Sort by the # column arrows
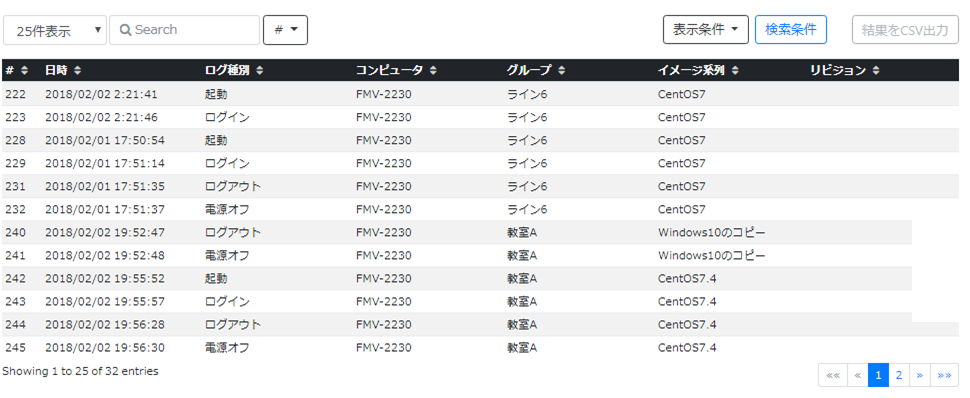Image resolution: width=970 pixels, height=398 pixels. (24, 71)
